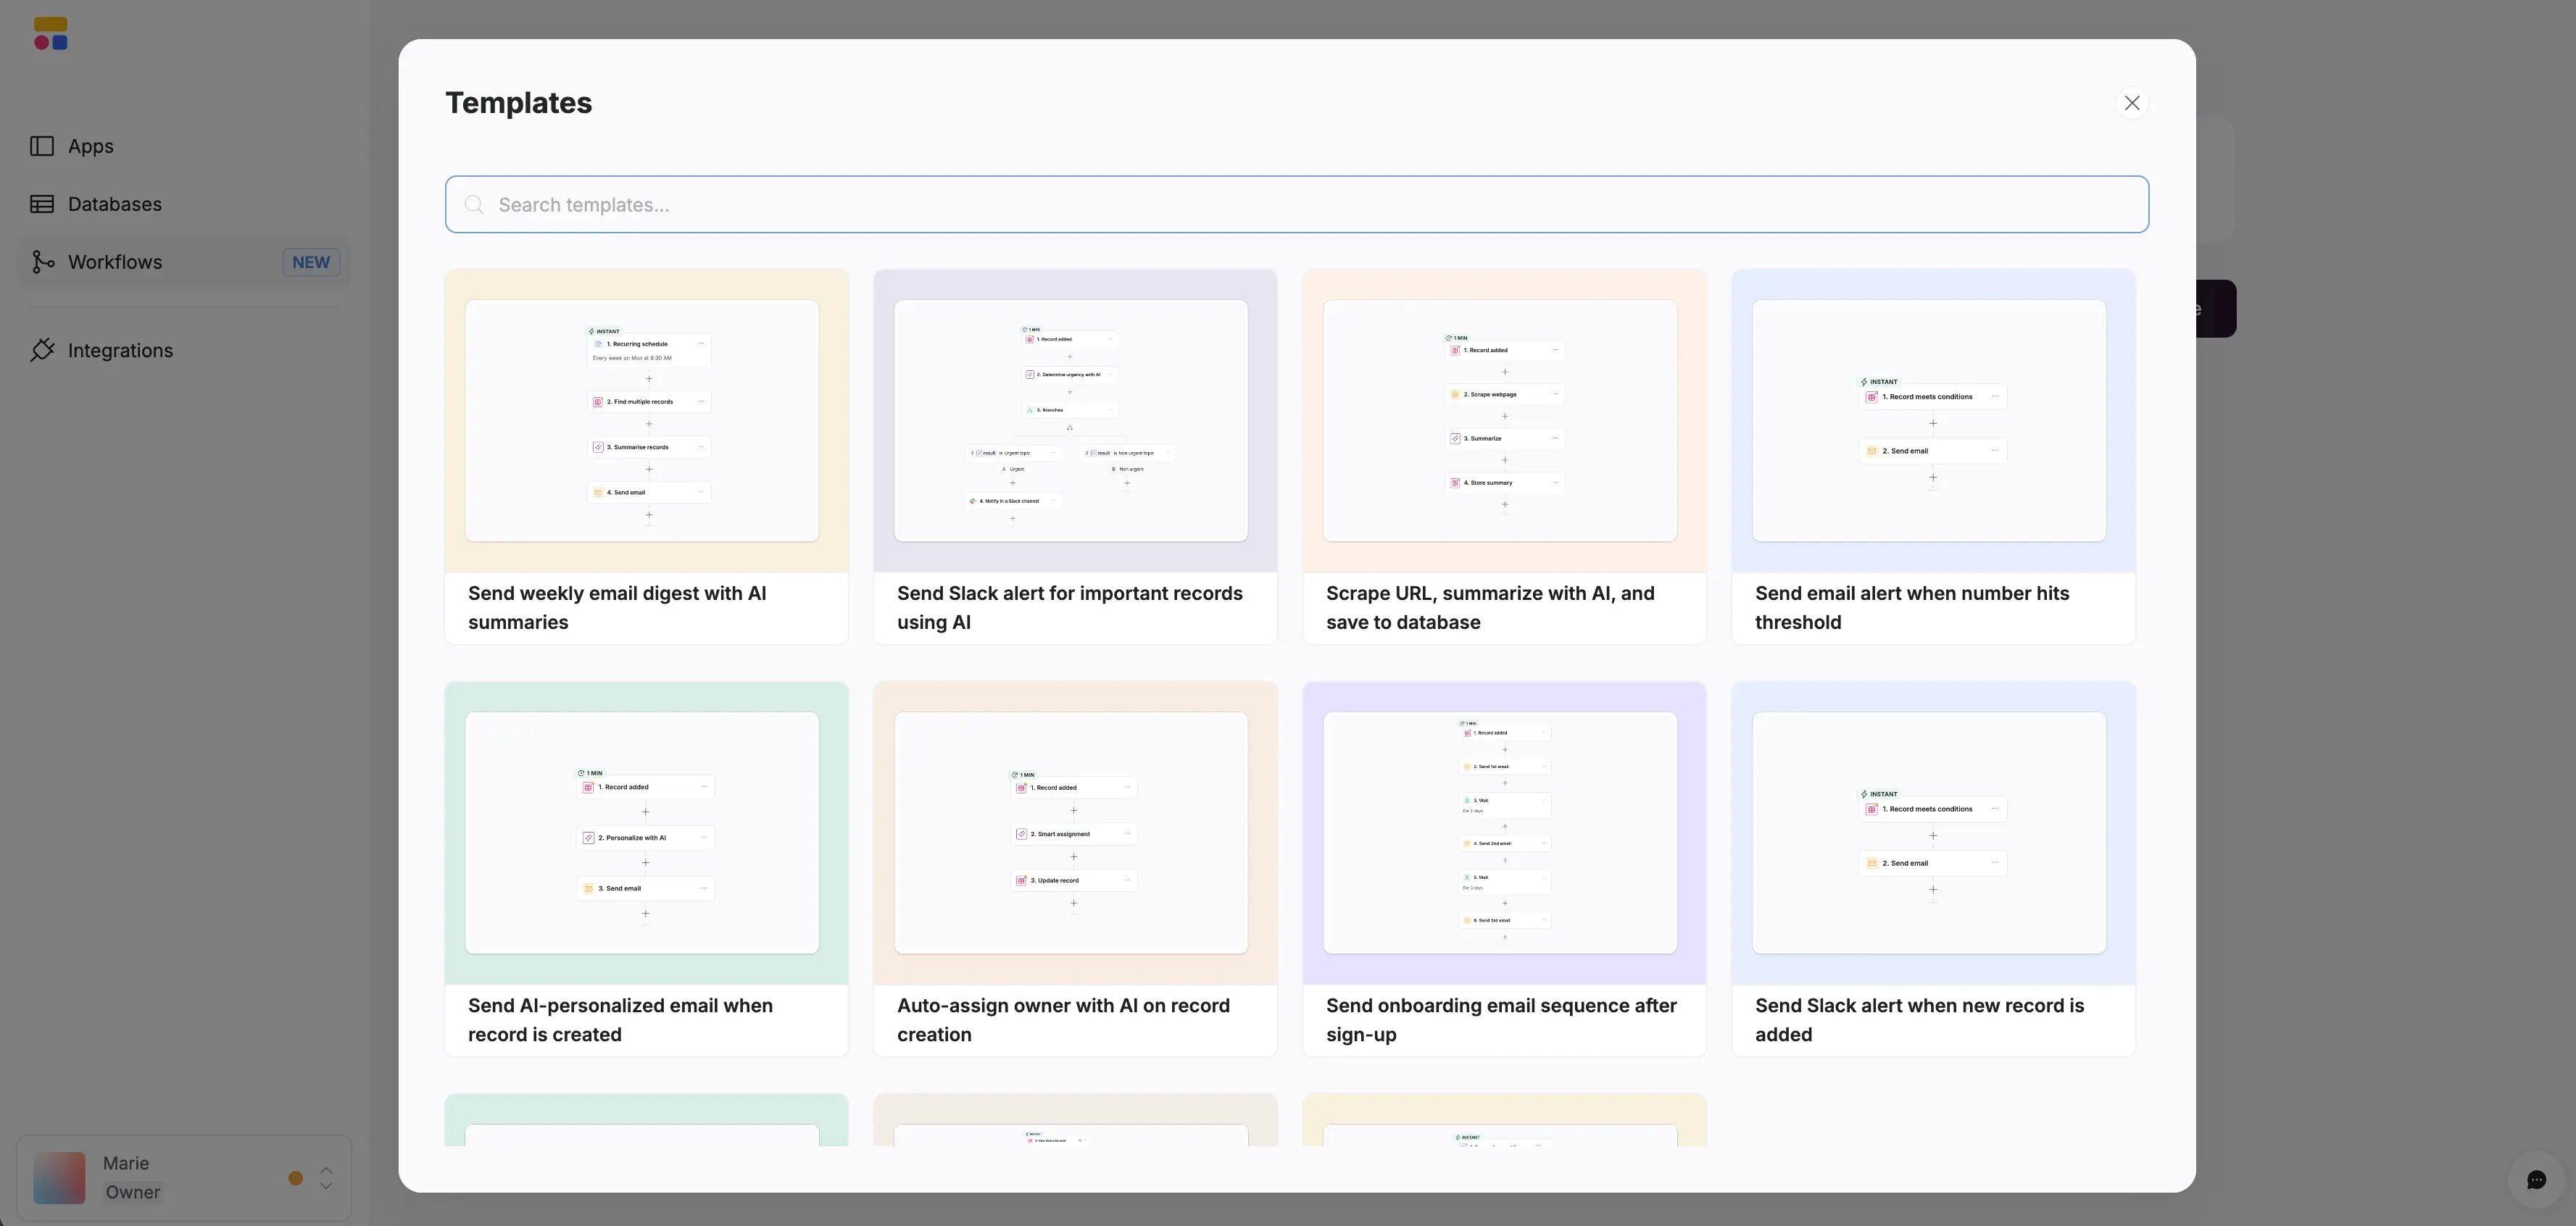Open Databases via its table icon
This screenshot has width=2576, height=1226.
[x=41, y=203]
